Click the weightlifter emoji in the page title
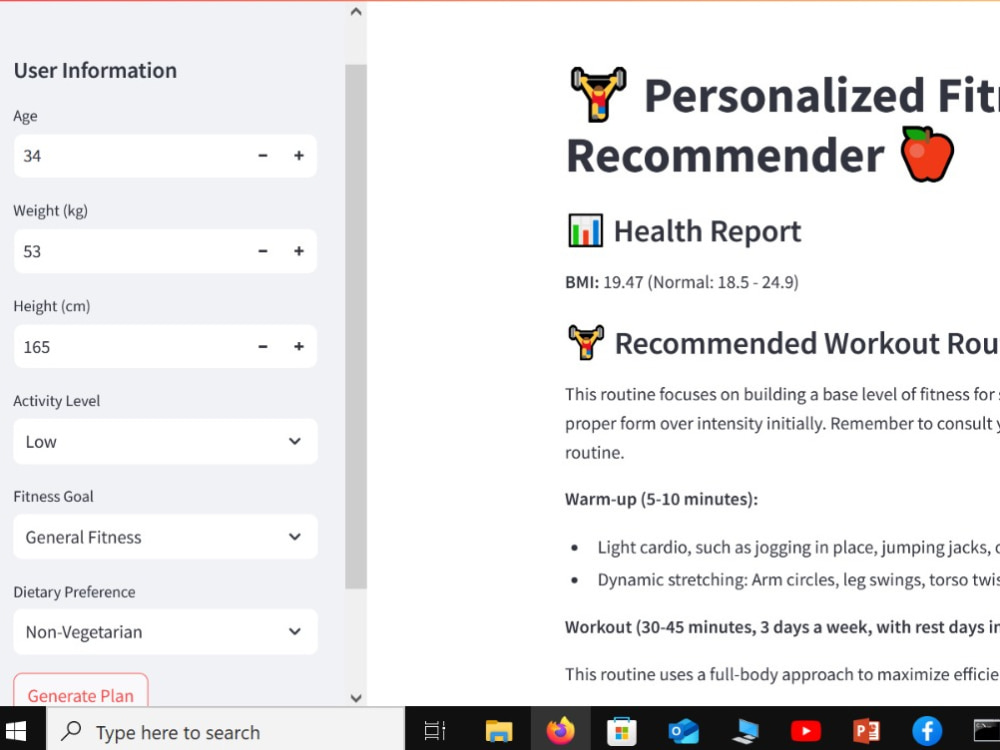 tap(598, 94)
